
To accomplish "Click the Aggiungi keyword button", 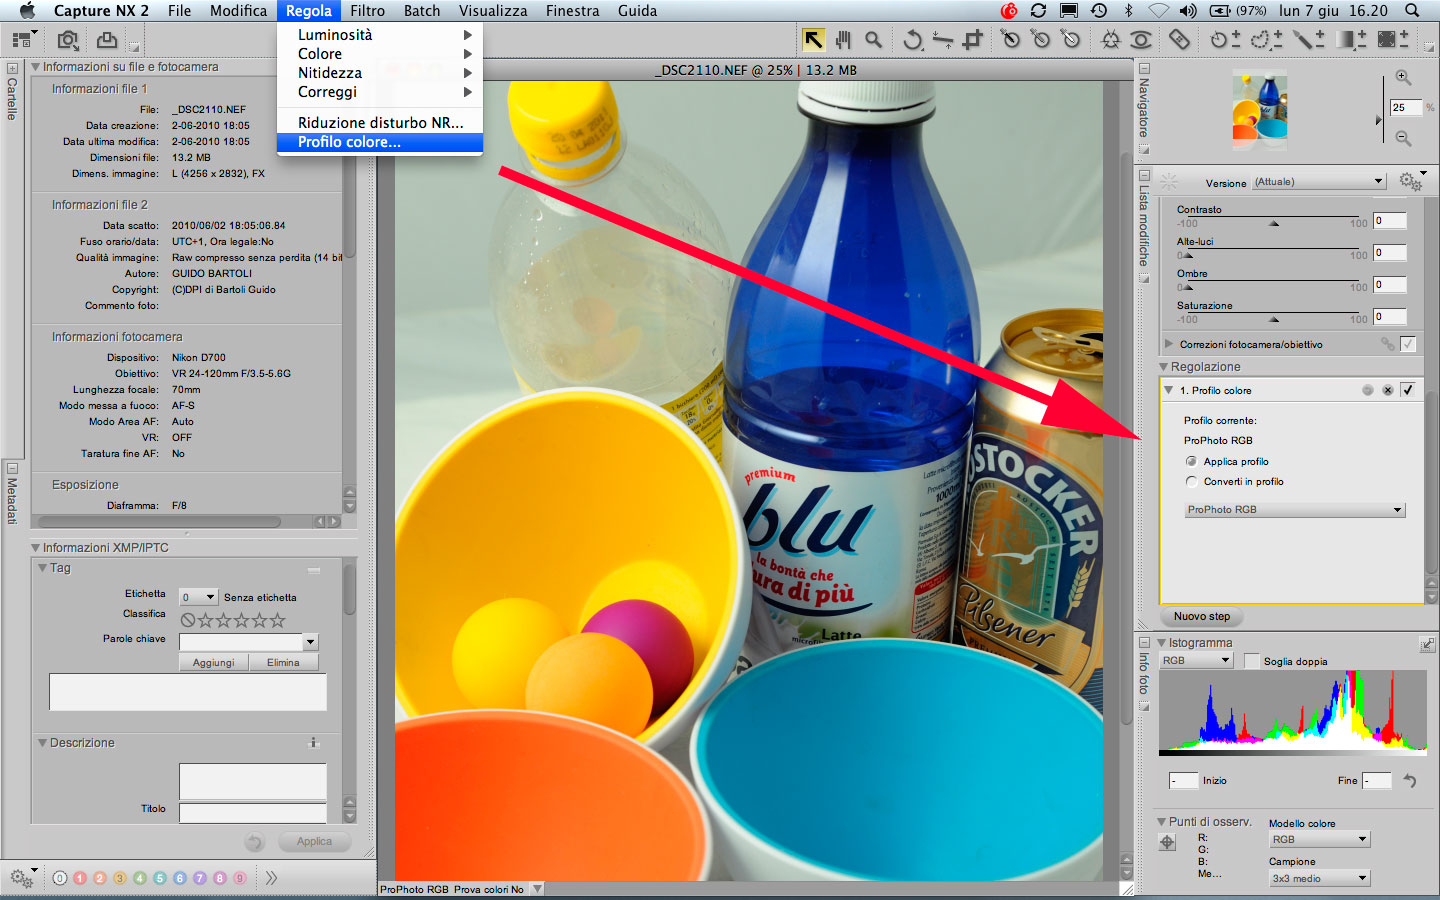I will [x=213, y=662].
